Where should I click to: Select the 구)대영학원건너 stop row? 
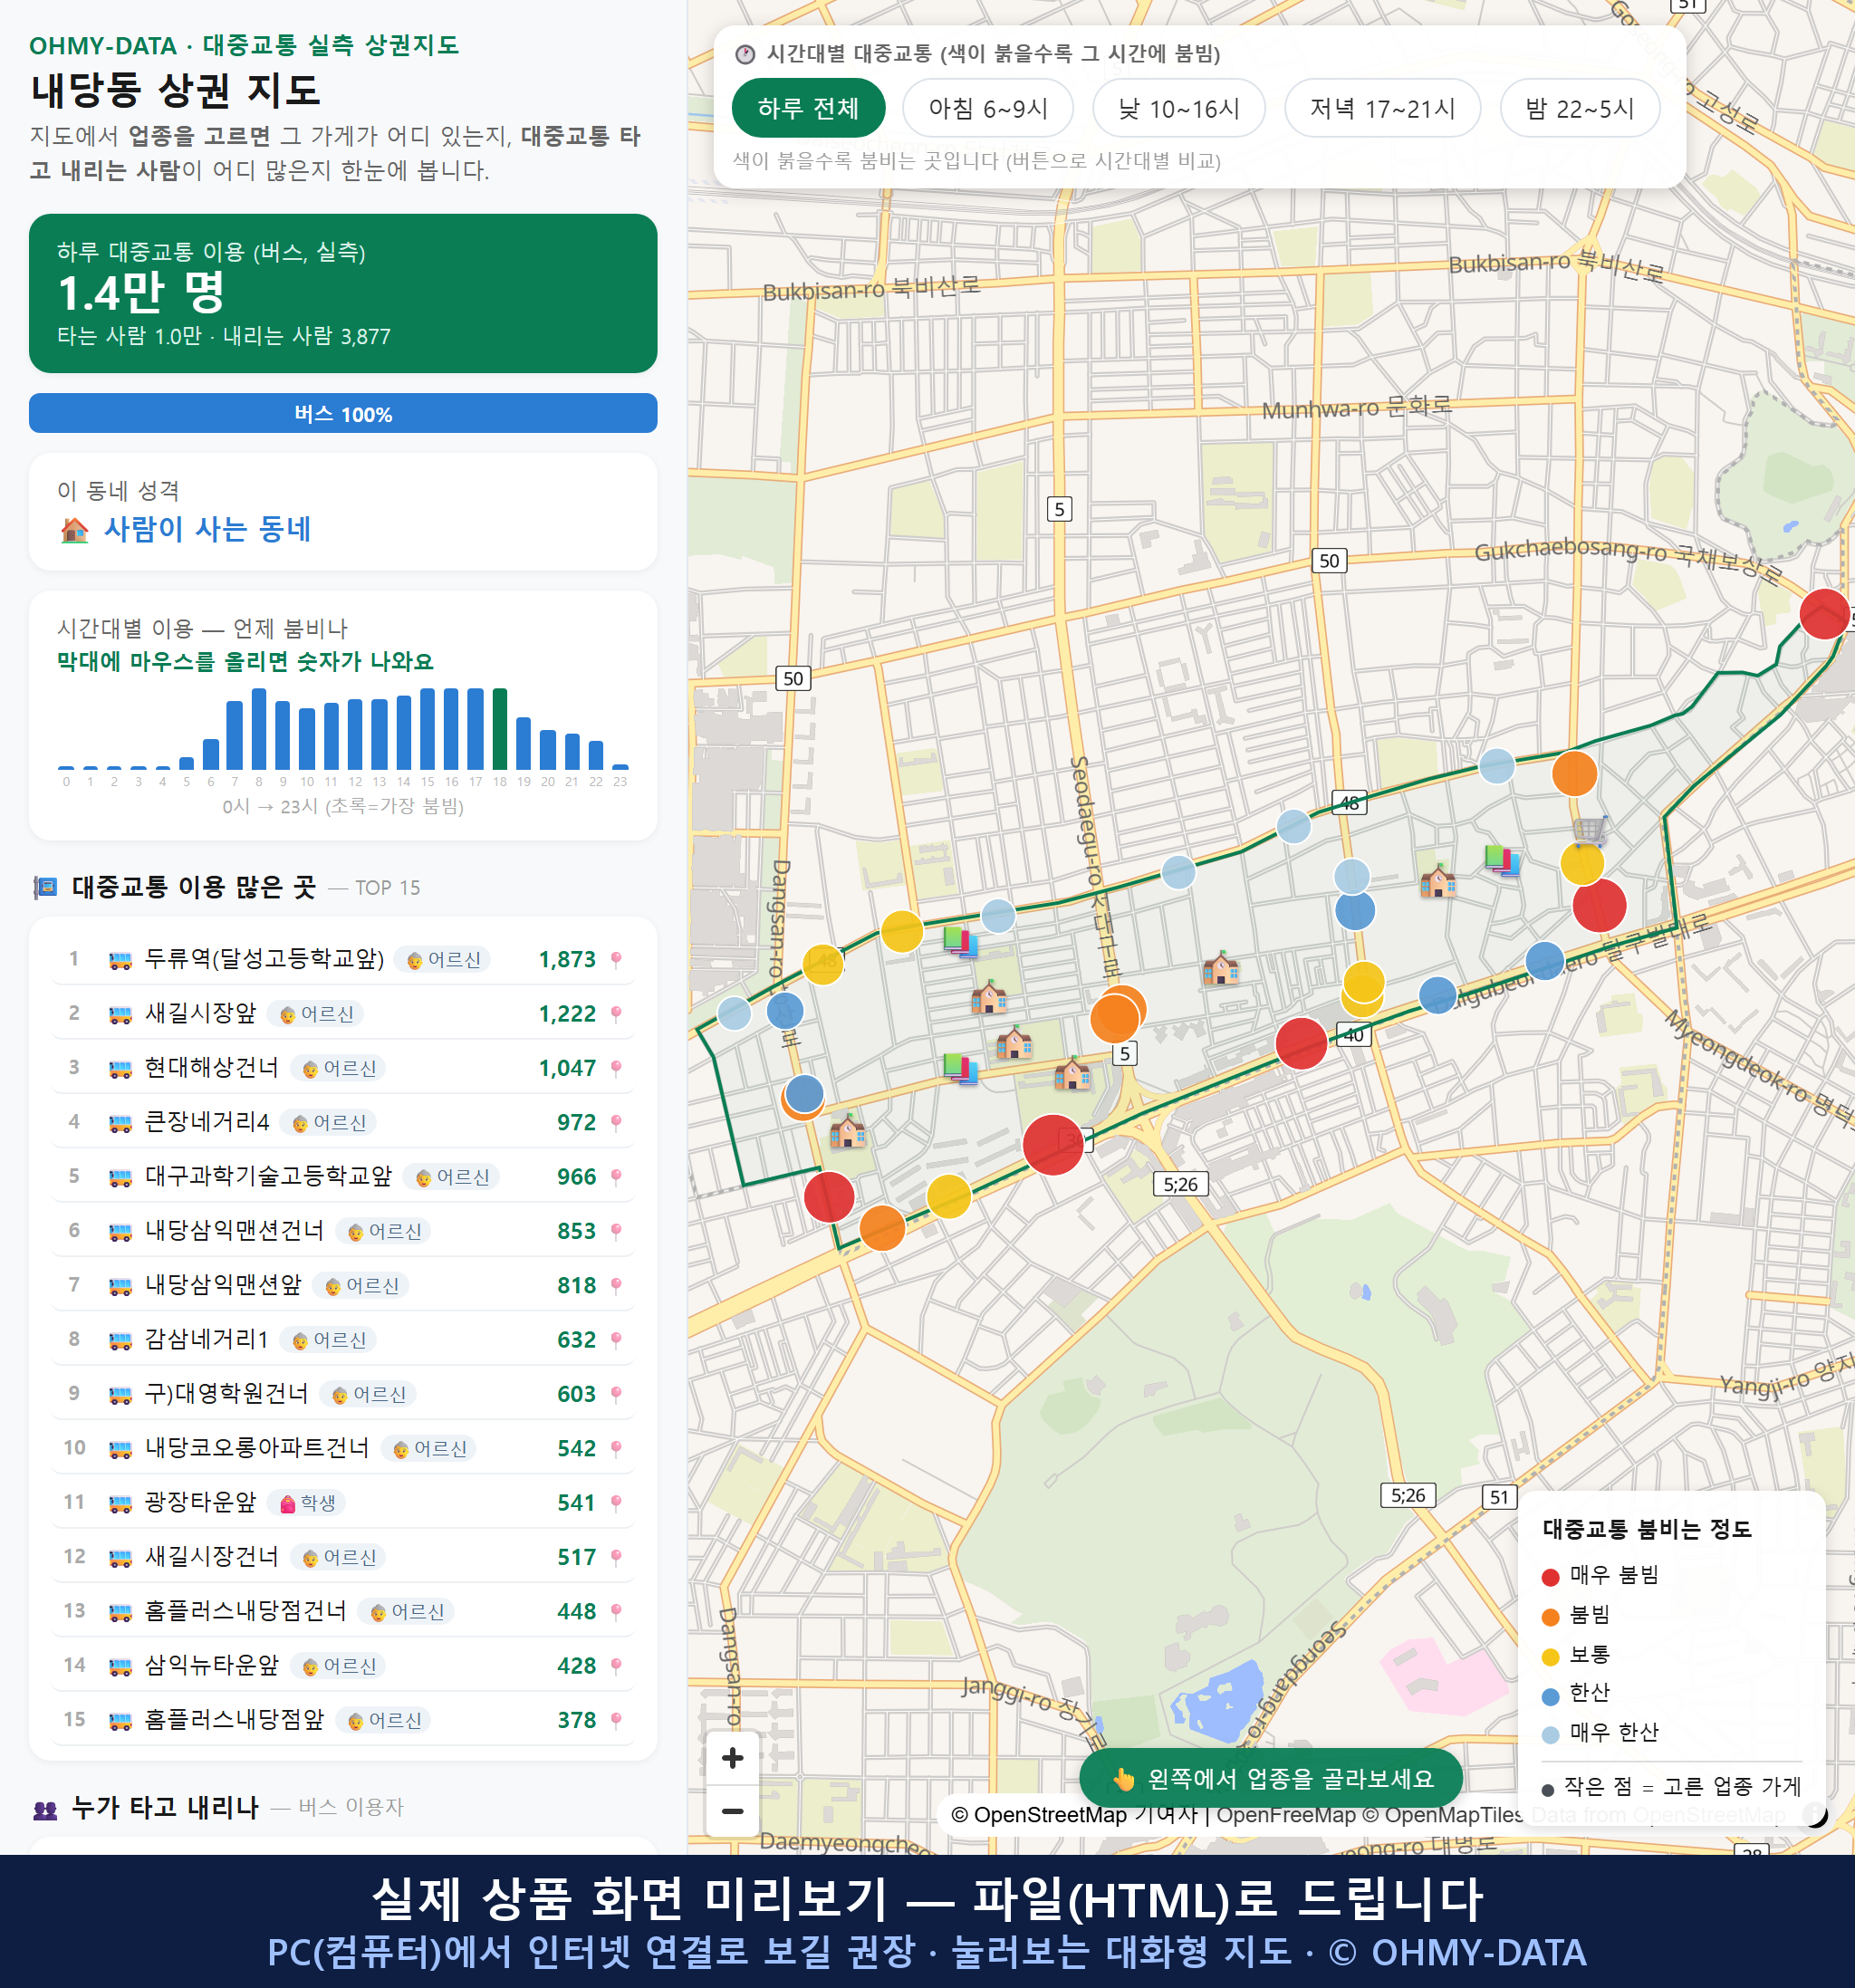(343, 1393)
